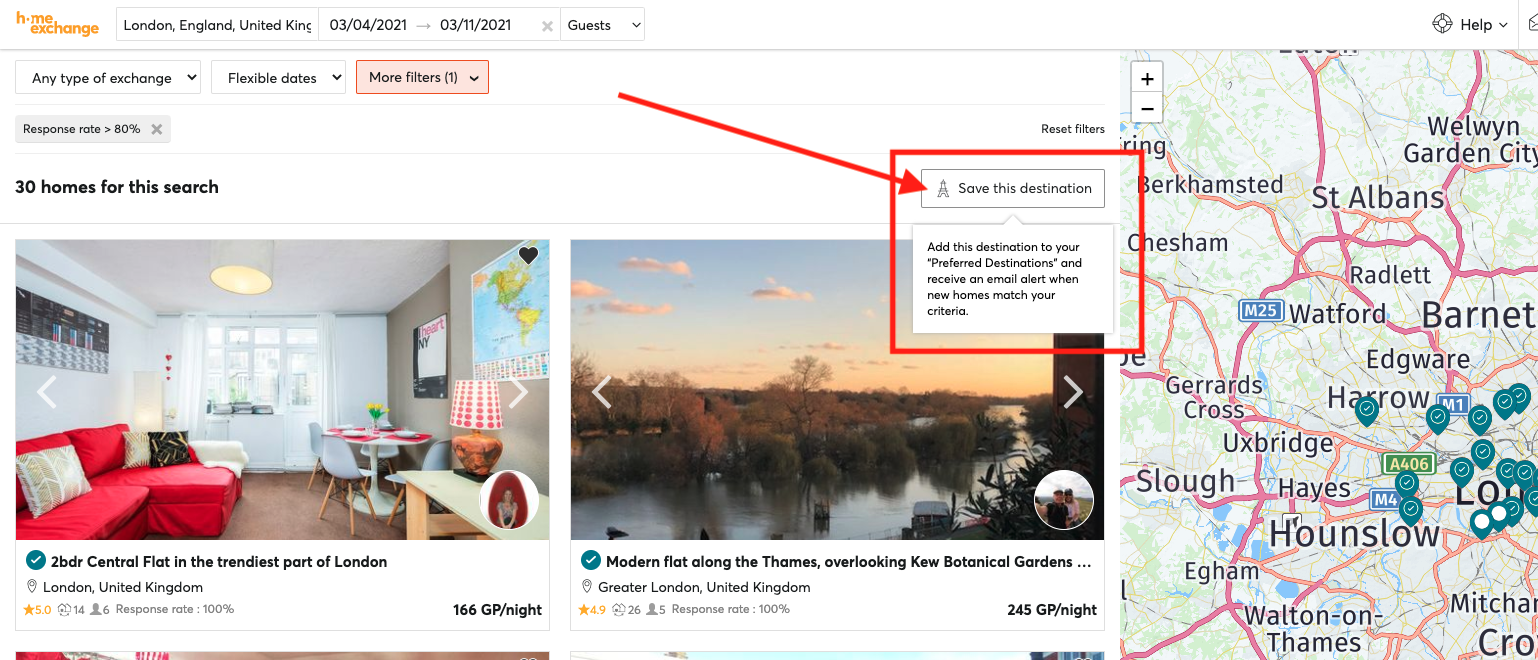Show the next photo of the Thames flat
The width and height of the screenshot is (1538, 660).
[x=1072, y=391]
